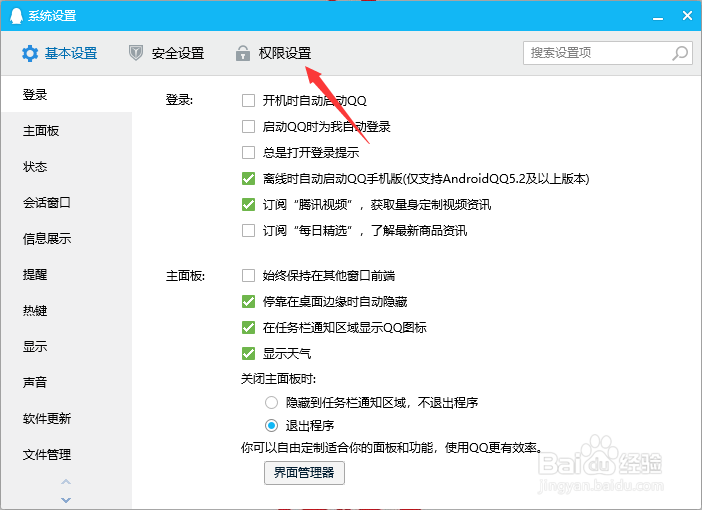This screenshot has width=702, height=510.
Task: Select 登录 in the sidebar
Action: [x=67, y=94]
